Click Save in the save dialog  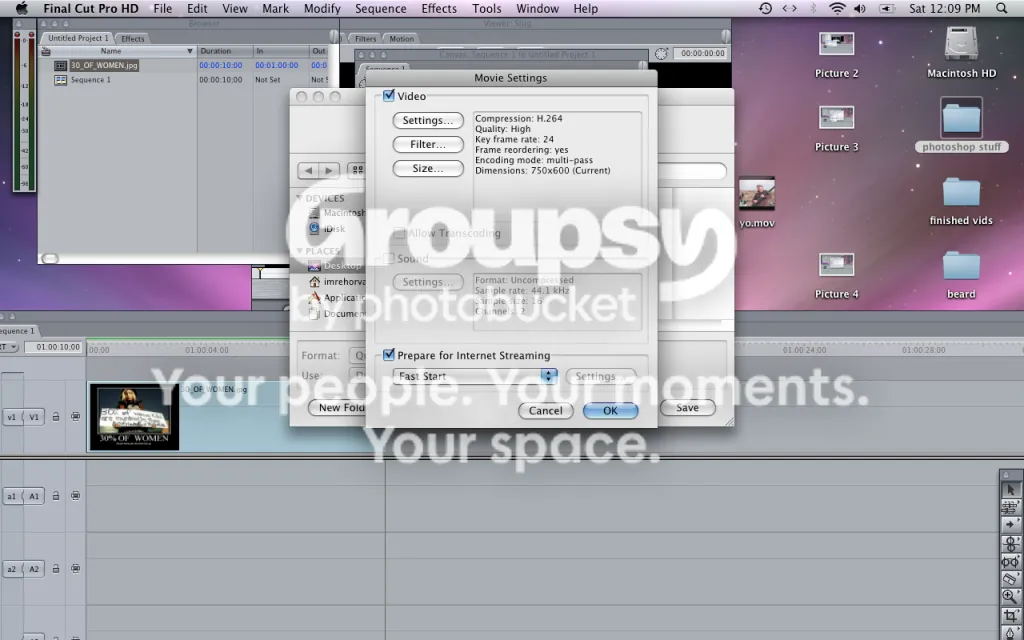point(687,408)
